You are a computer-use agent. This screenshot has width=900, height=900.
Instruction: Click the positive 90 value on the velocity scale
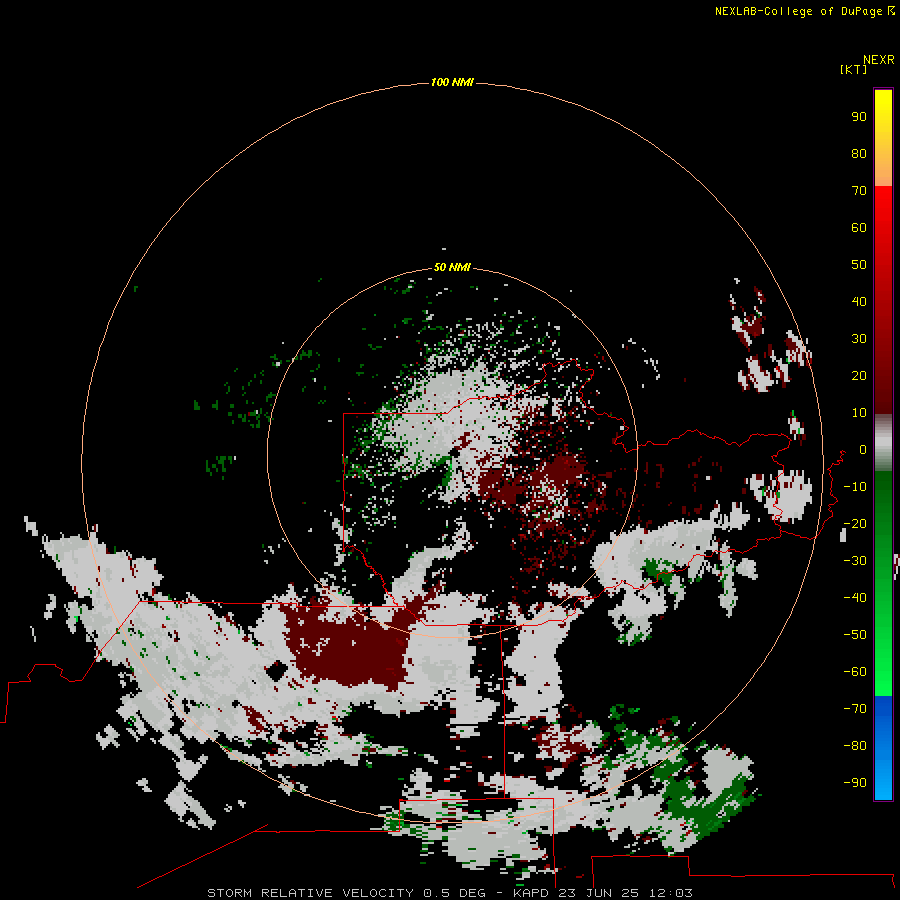(859, 117)
